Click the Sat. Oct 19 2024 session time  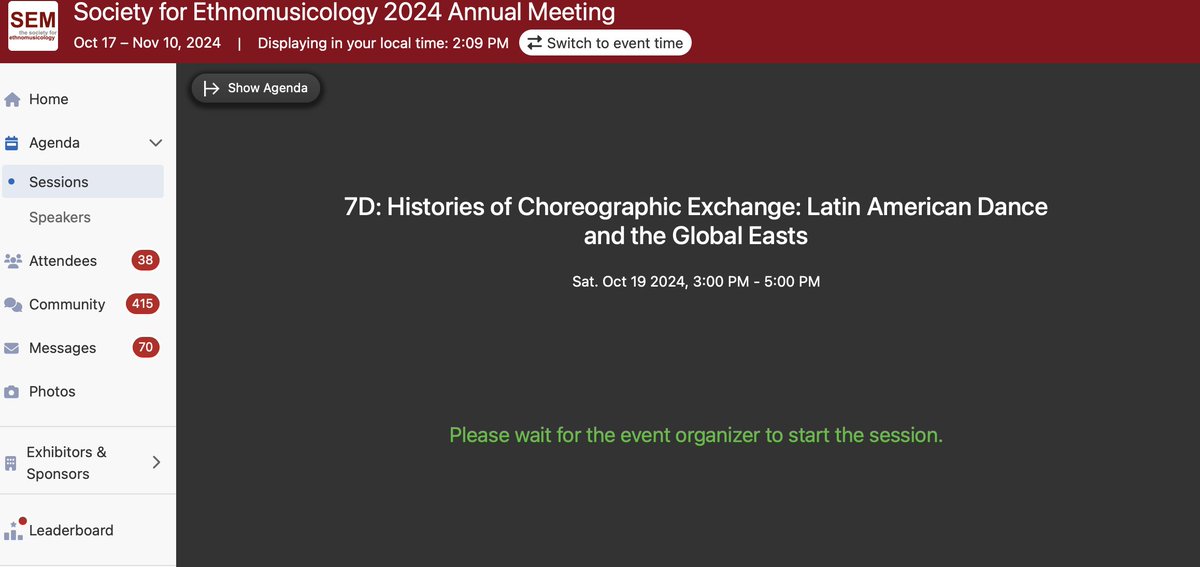pos(696,282)
